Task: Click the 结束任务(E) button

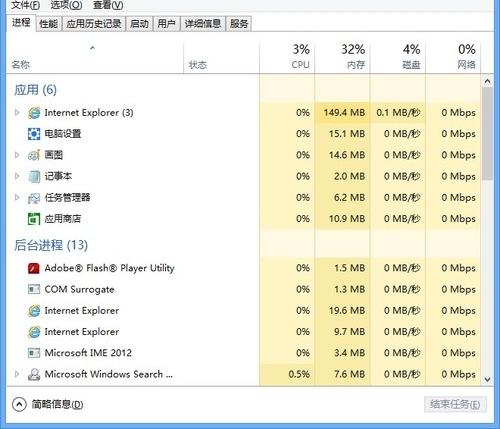Action: click(x=455, y=405)
